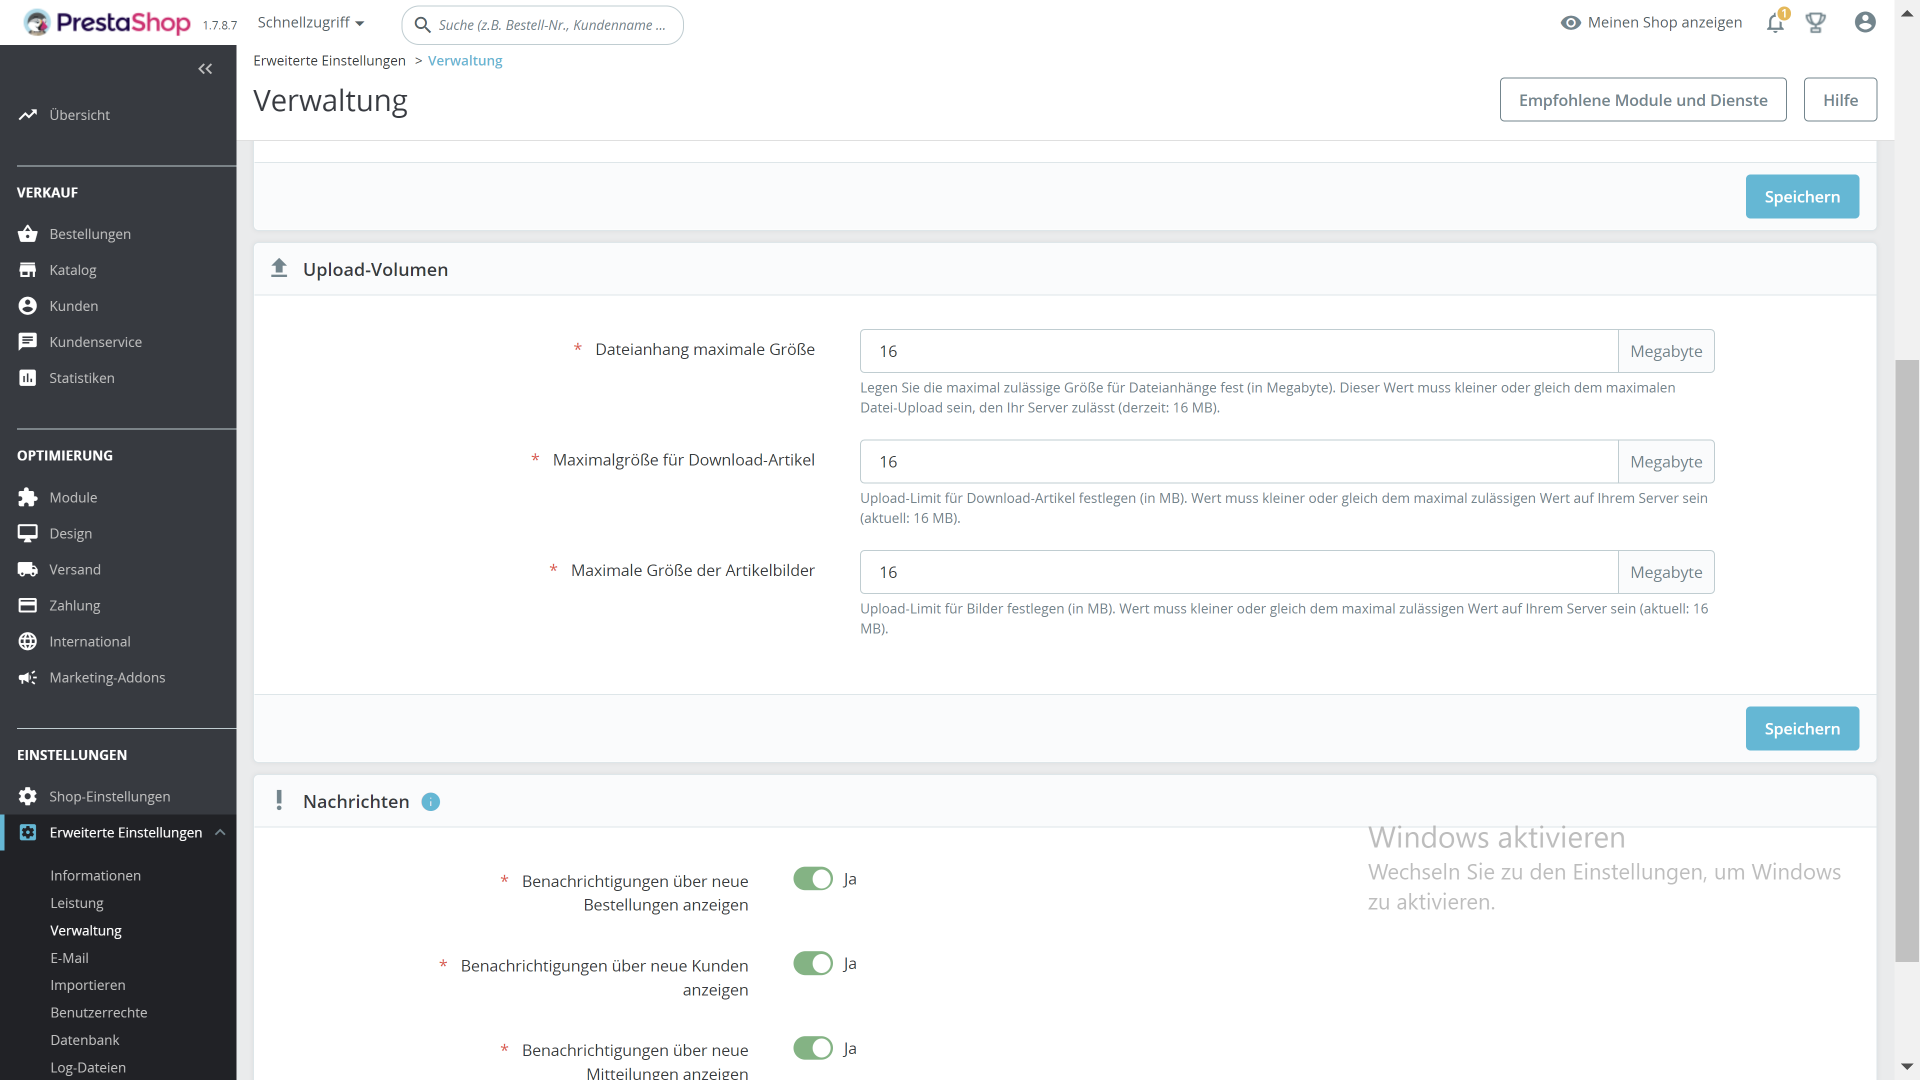This screenshot has height=1080, width=1920.
Task: Click the International globe icon
Action: (x=28, y=642)
